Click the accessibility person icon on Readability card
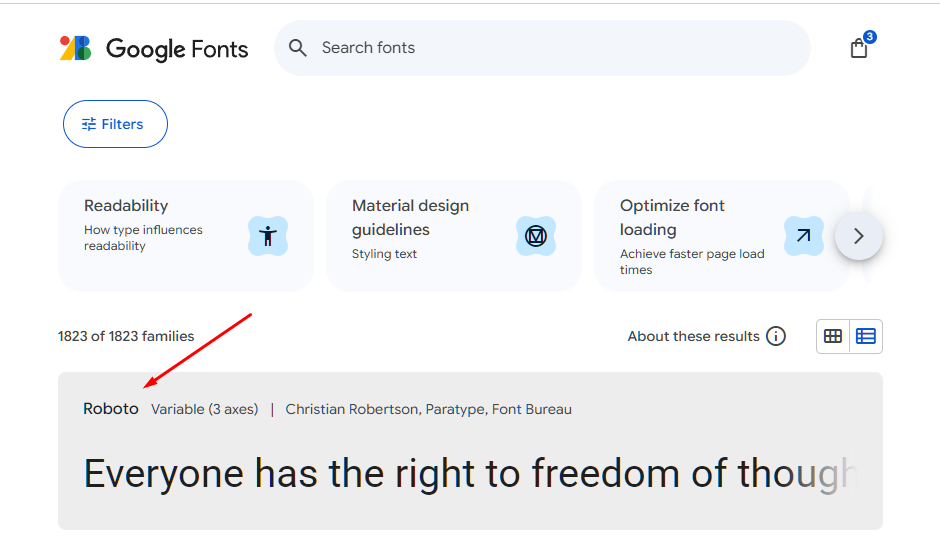The width and height of the screenshot is (940, 555). [268, 236]
